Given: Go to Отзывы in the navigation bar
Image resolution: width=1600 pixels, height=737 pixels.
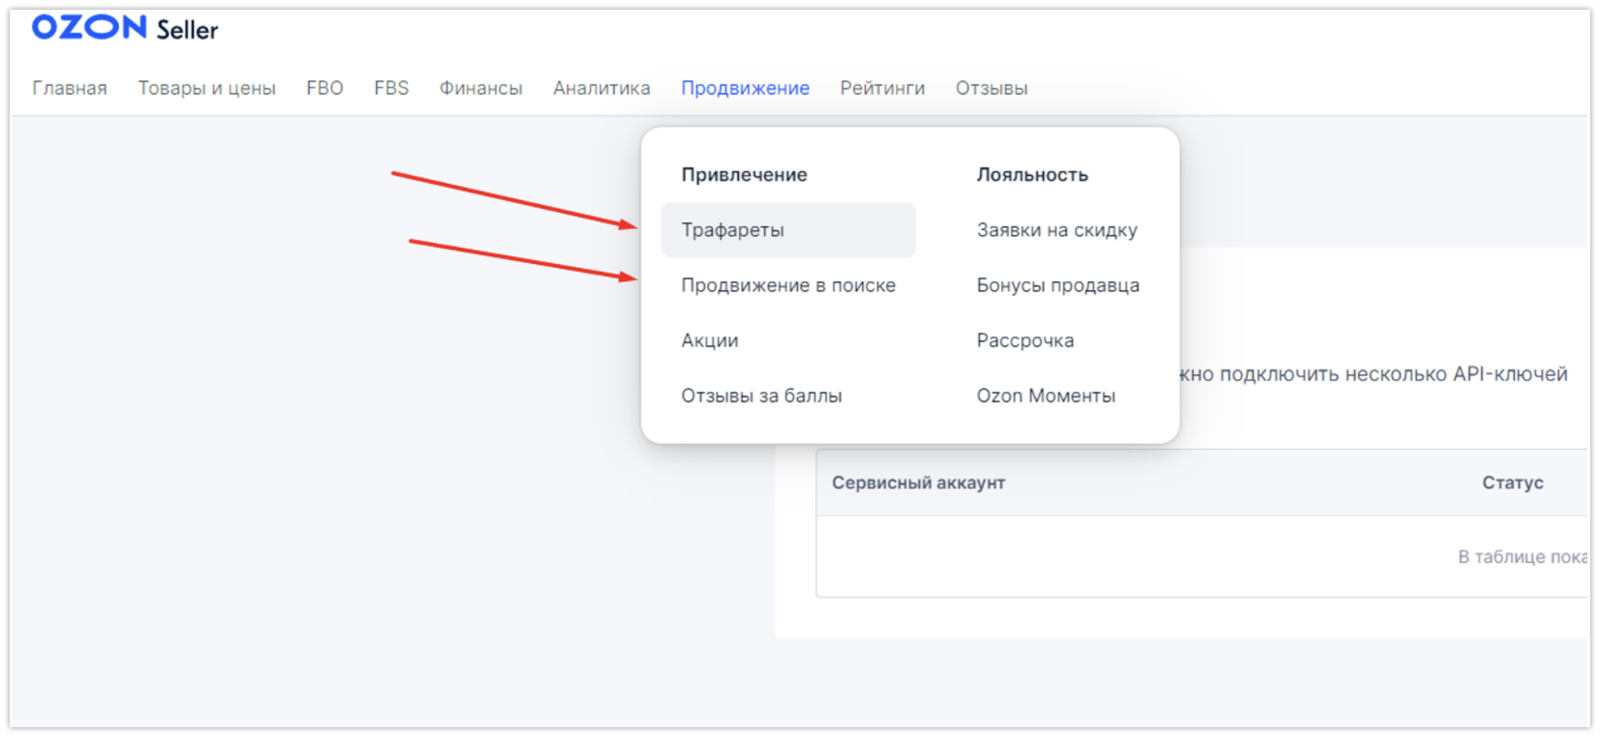Looking at the screenshot, I should pos(991,88).
